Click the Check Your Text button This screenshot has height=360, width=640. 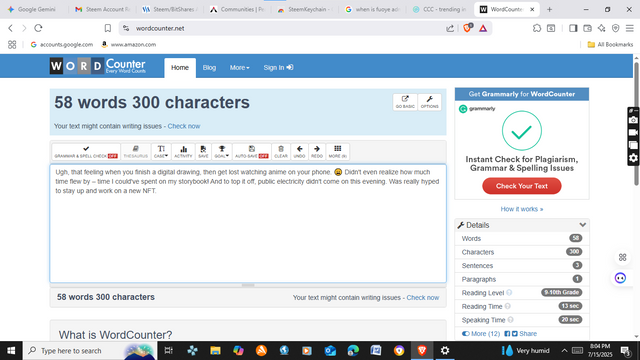(x=522, y=186)
